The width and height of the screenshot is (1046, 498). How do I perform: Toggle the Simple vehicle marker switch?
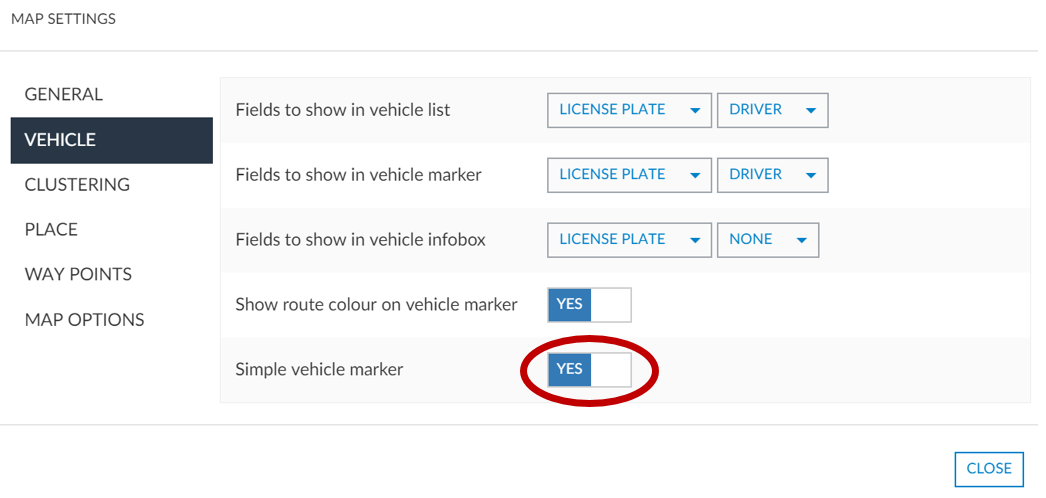(589, 369)
